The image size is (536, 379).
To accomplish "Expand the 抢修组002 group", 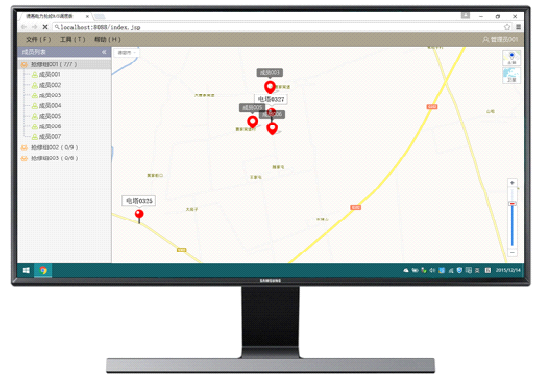I will (50, 147).
